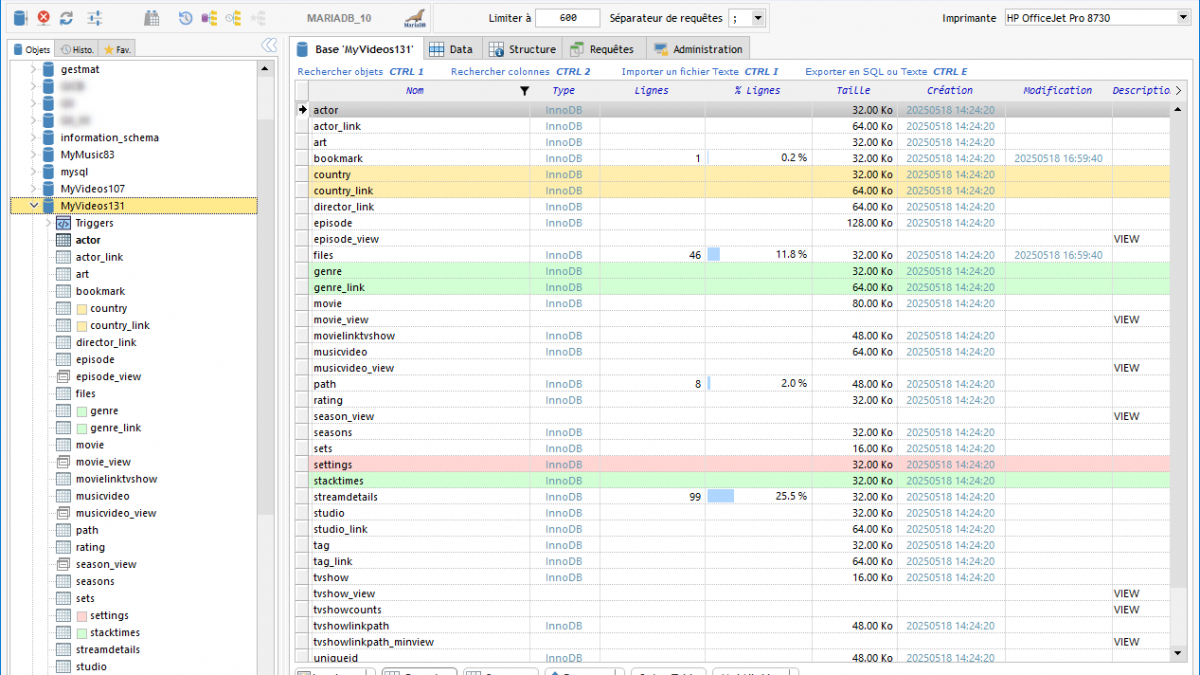This screenshot has height=675, width=1200.
Task: Switch to the Fav. tab
Action: coord(116,49)
